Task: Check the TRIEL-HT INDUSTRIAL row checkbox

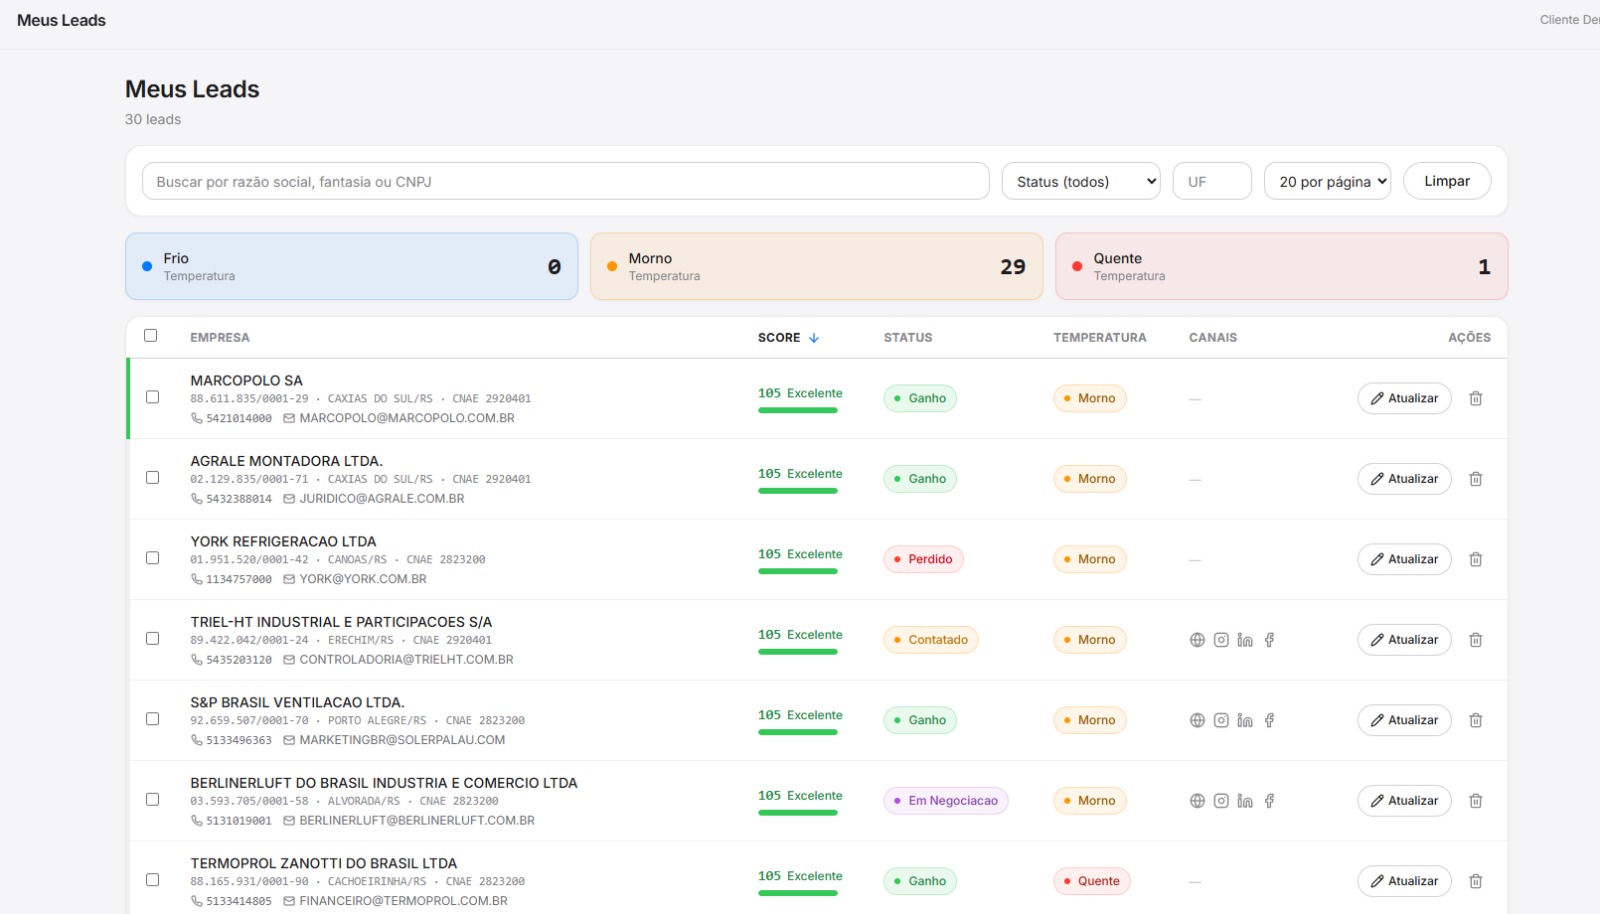Action: [153, 639]
